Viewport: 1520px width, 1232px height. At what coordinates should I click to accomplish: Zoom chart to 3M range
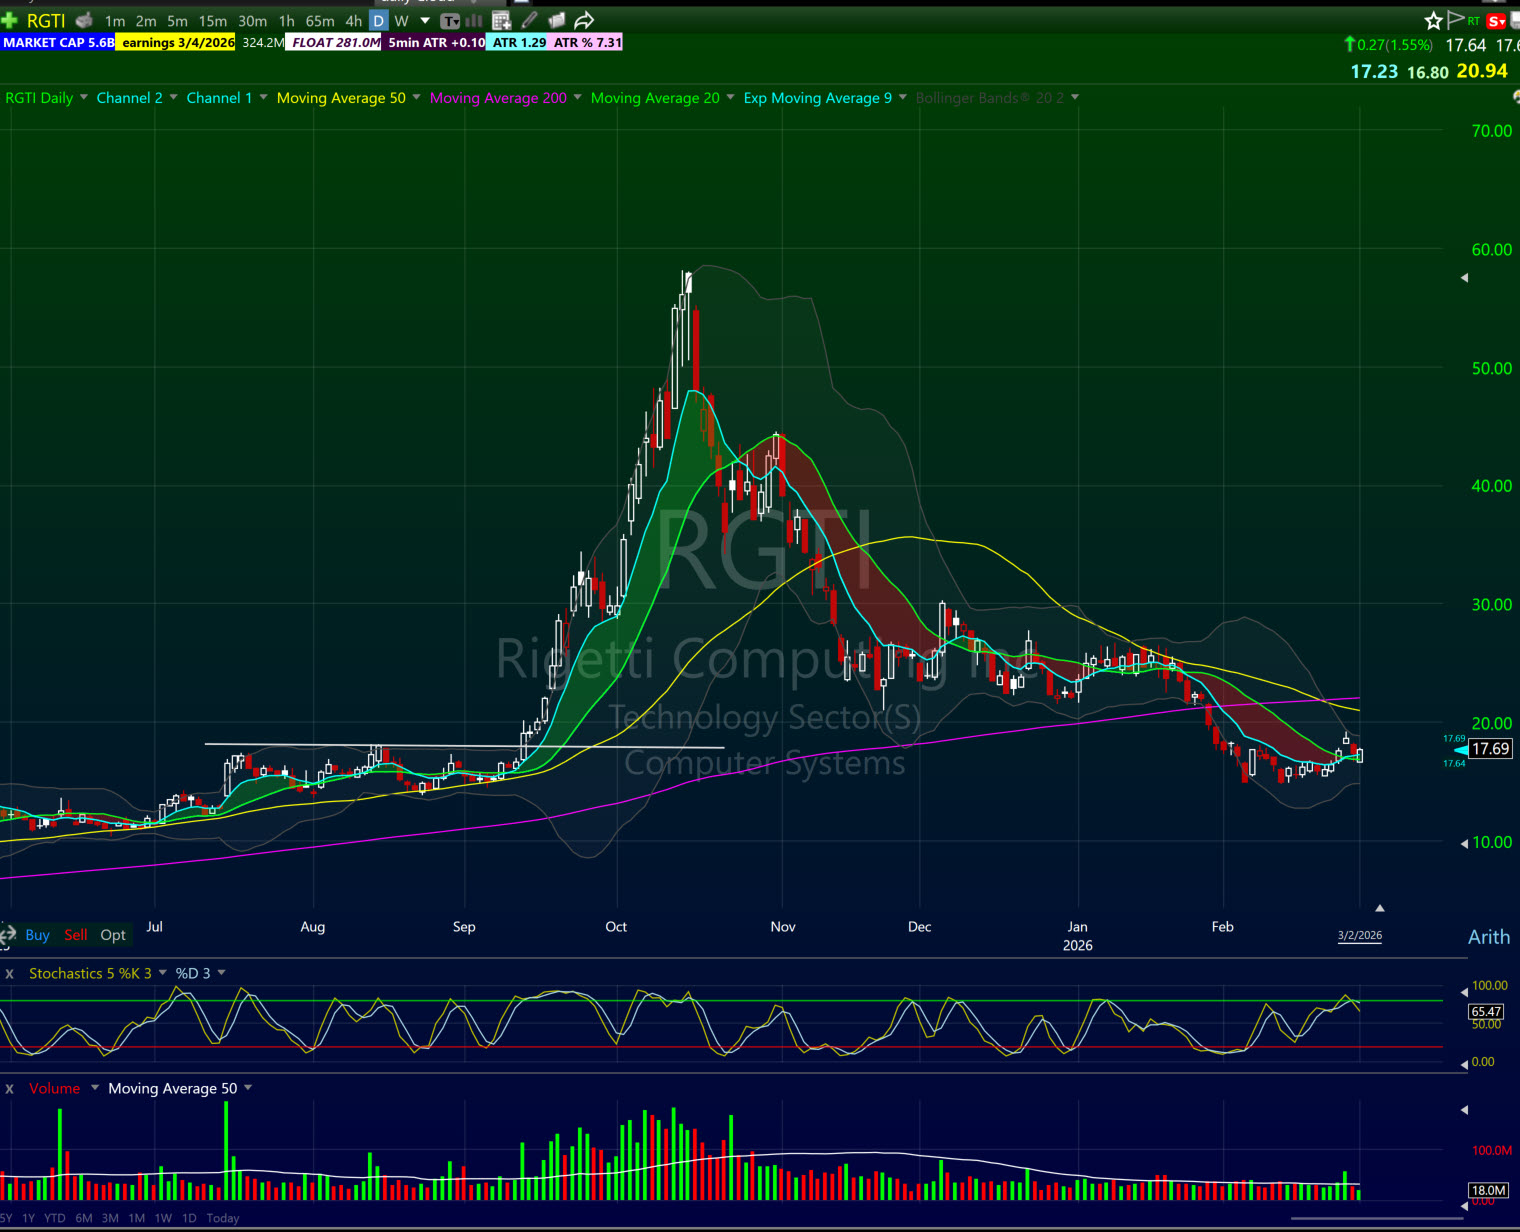[110, 1218]
